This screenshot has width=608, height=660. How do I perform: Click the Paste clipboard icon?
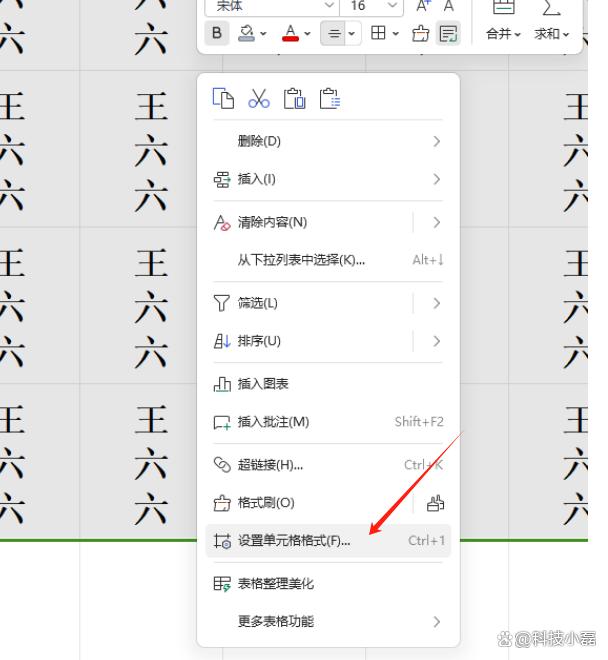pos(294,99)
